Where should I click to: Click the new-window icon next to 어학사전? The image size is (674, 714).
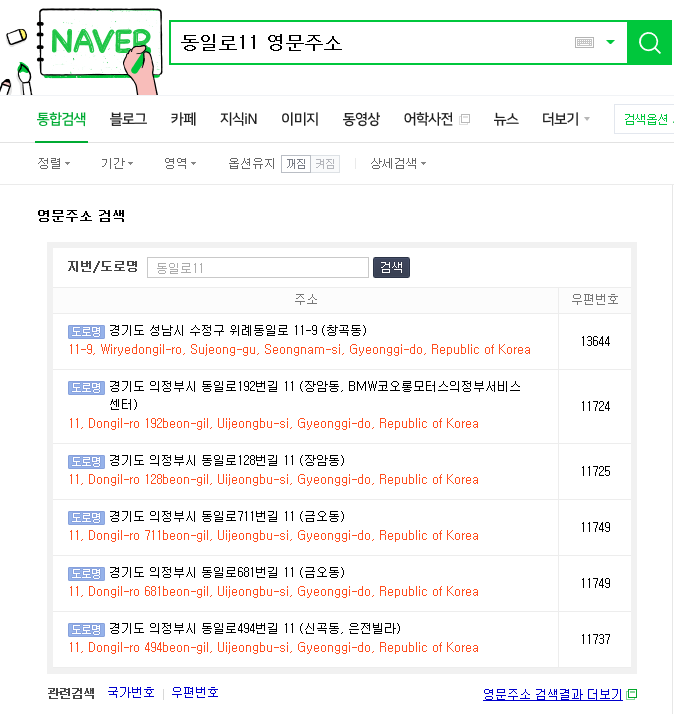[x=465, y=119]
